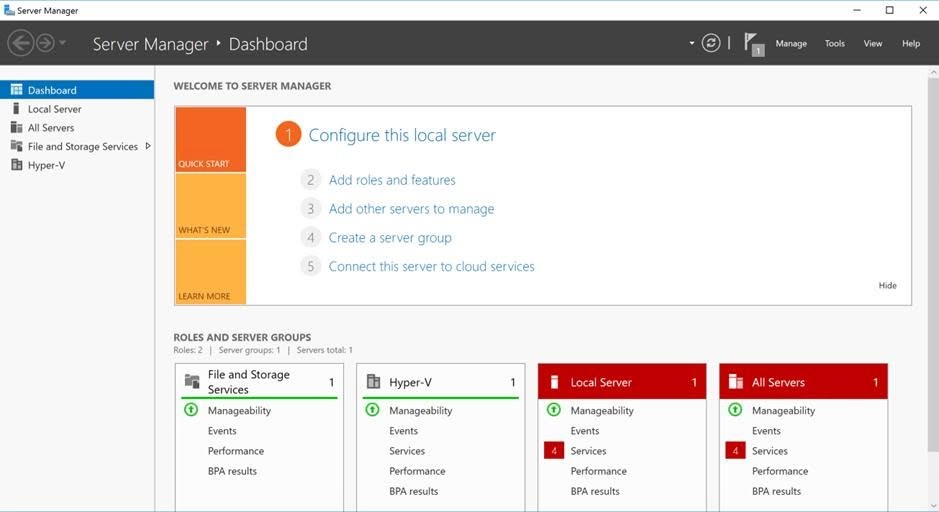Open the Manage menu
Screen dimensions: 939x512
[791, 44]
